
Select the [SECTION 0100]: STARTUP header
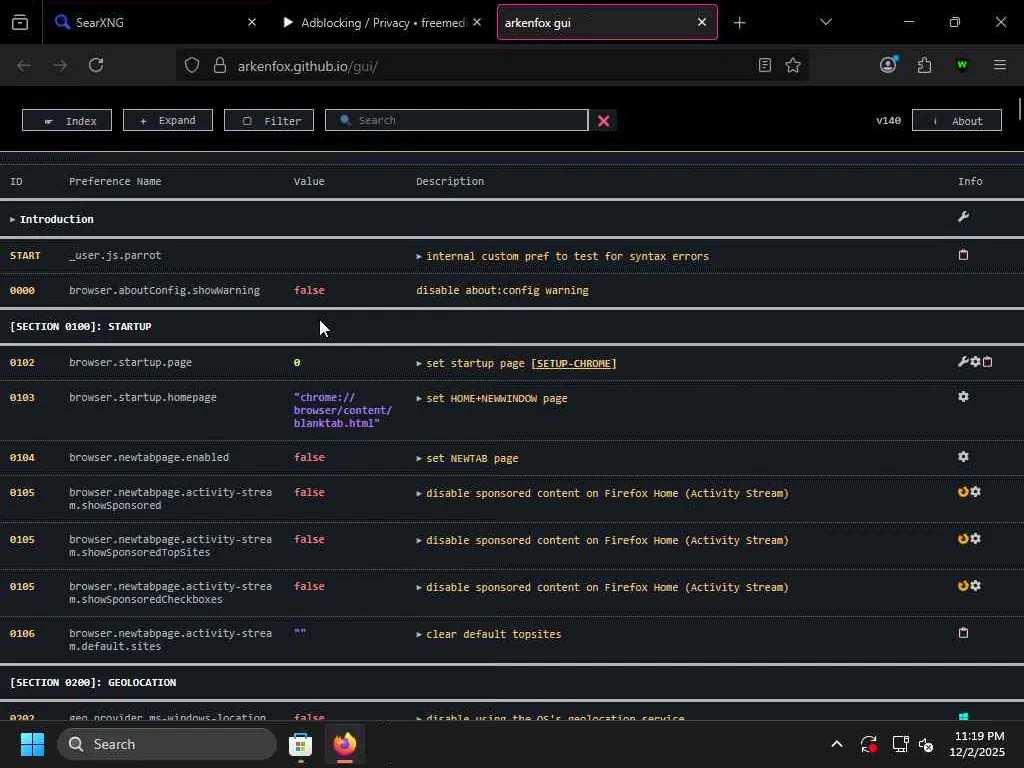coord(81,326)
